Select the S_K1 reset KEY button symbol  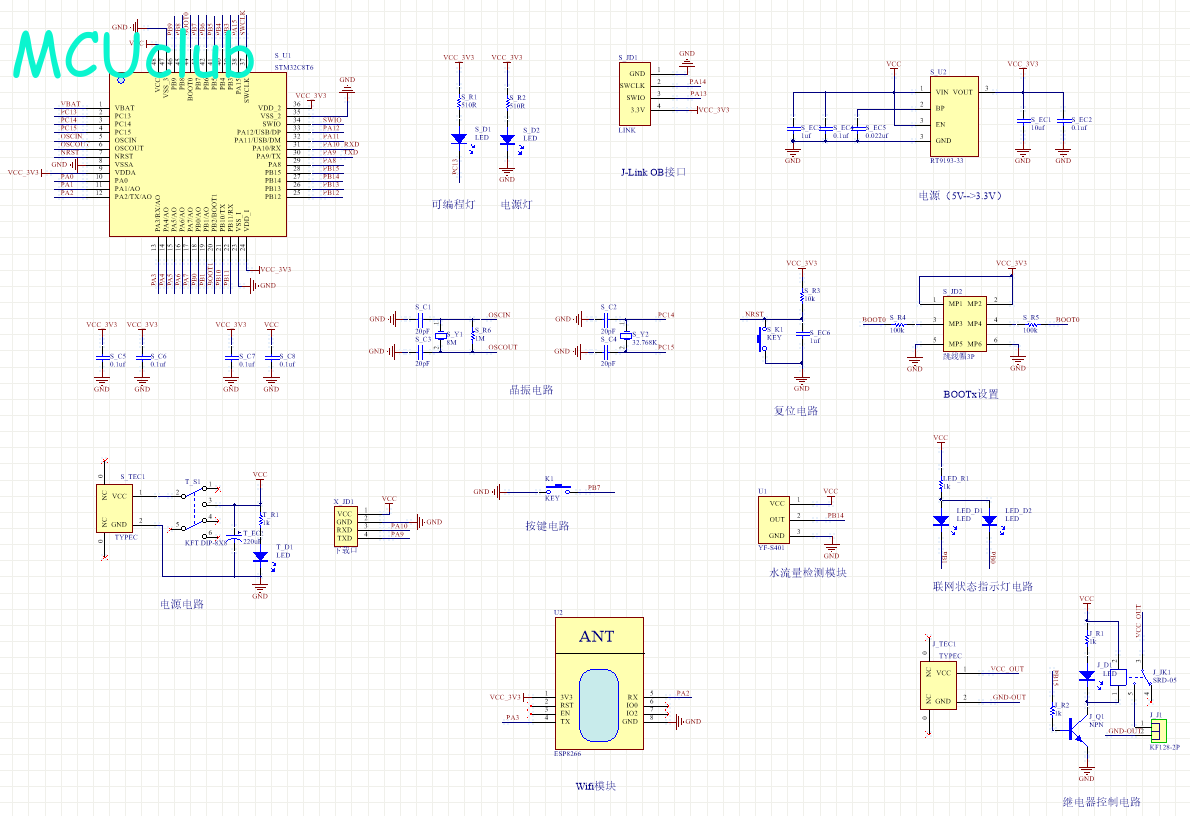[762, 338]
